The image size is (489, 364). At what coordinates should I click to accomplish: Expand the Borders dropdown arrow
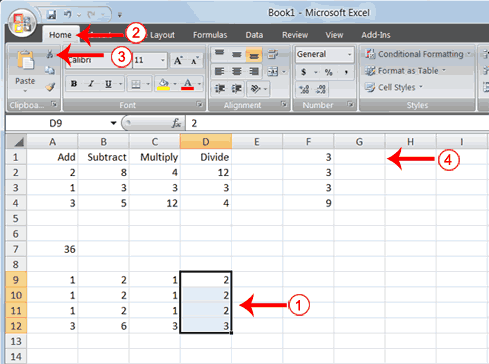(x=148, y=84)
